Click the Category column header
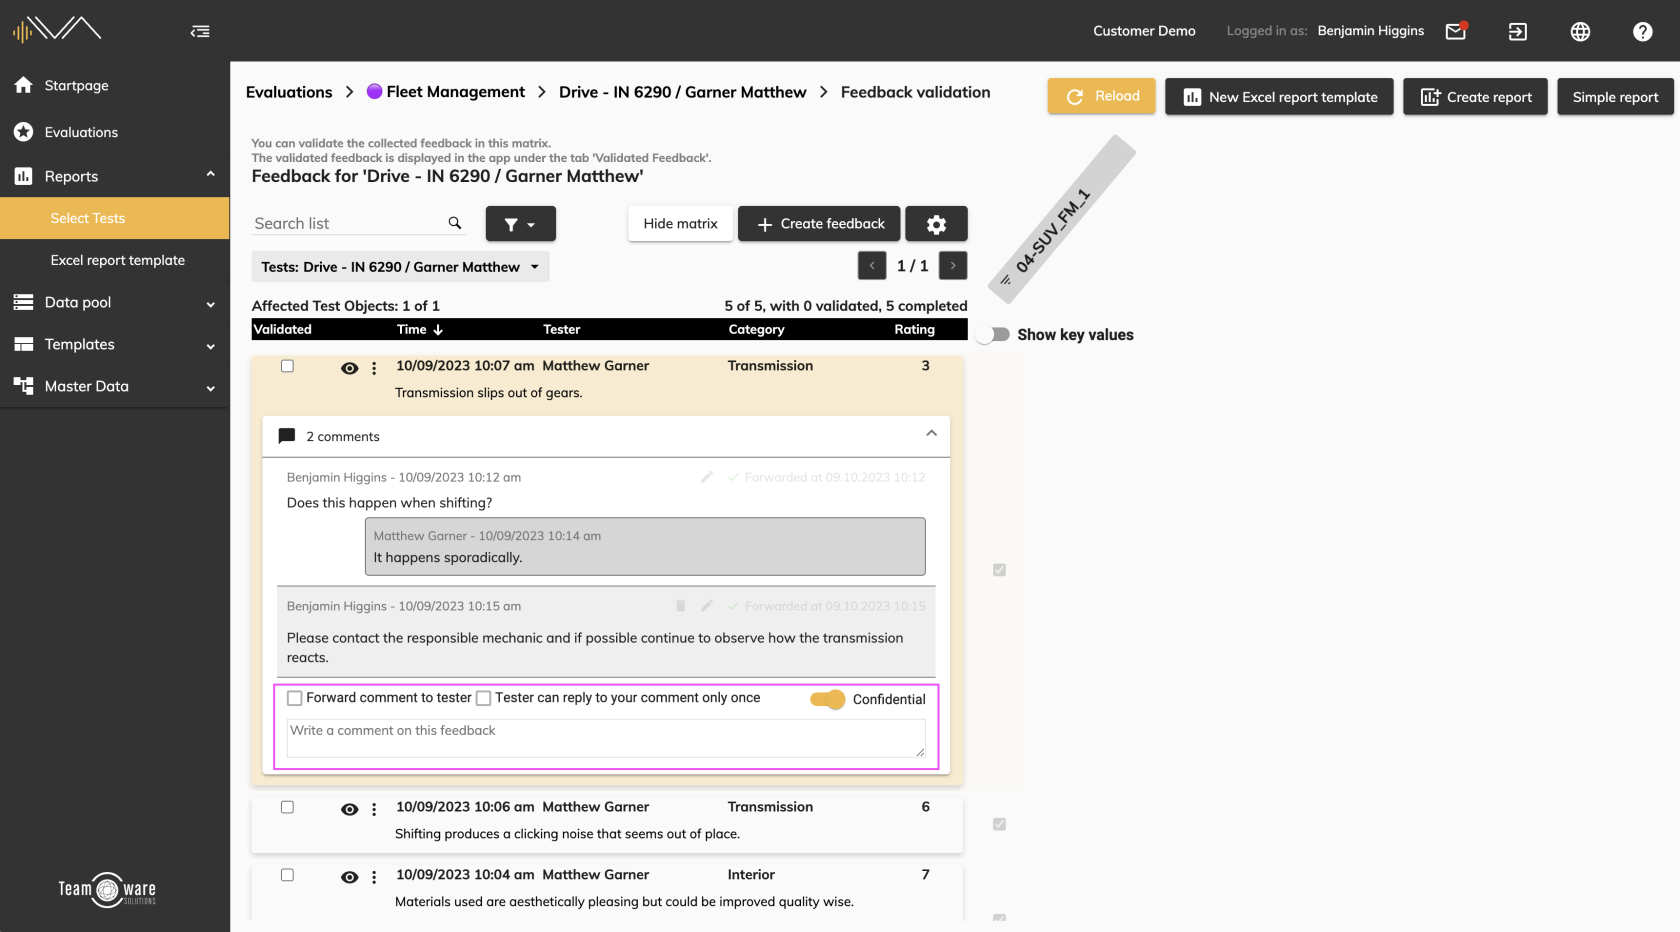Screen dimensions: 1680x932 (x=756, y=329)
